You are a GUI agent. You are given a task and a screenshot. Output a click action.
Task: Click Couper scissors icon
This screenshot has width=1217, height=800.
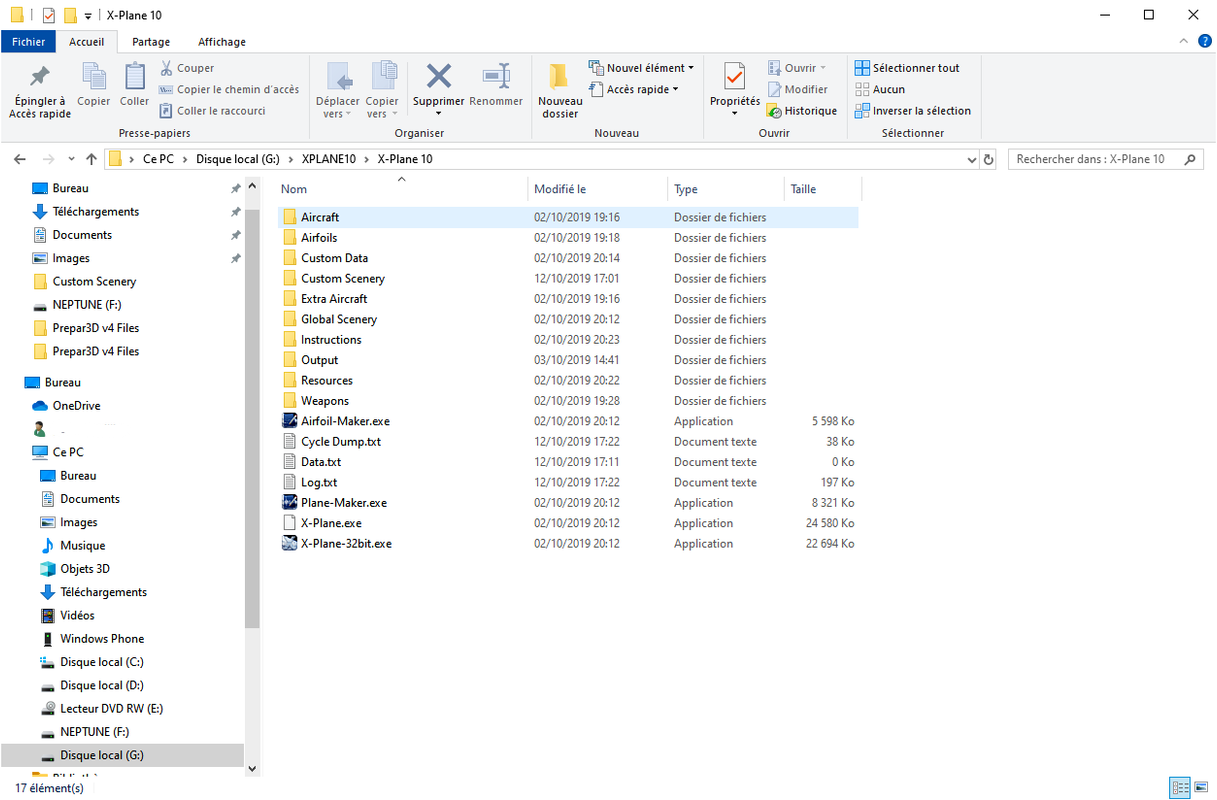[x=167, y=68]
